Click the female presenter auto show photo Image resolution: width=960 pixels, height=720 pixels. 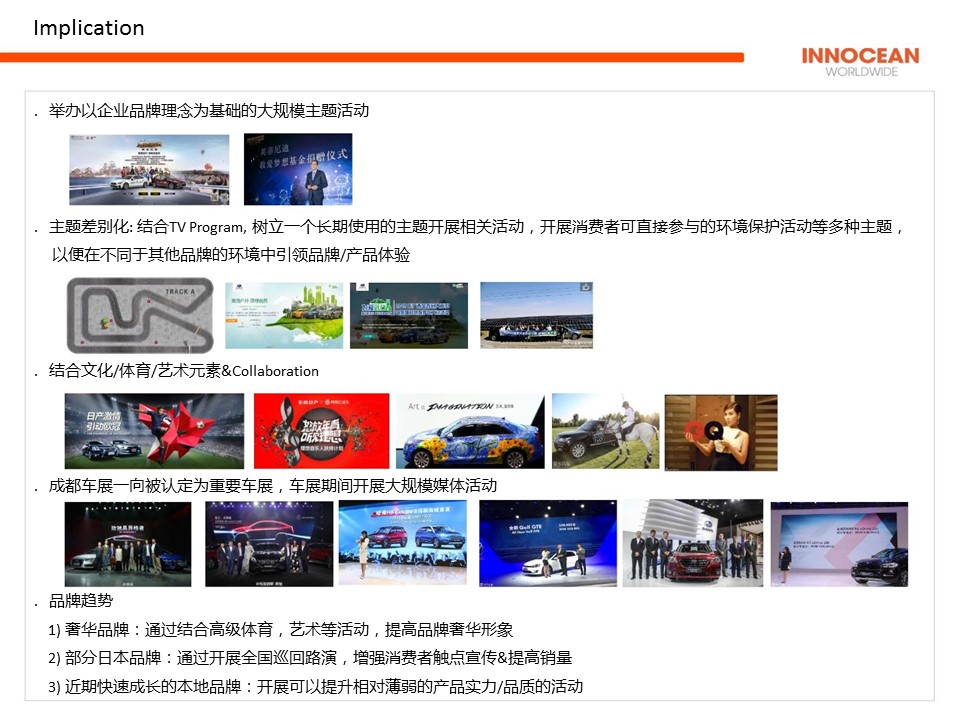point(404,543)
